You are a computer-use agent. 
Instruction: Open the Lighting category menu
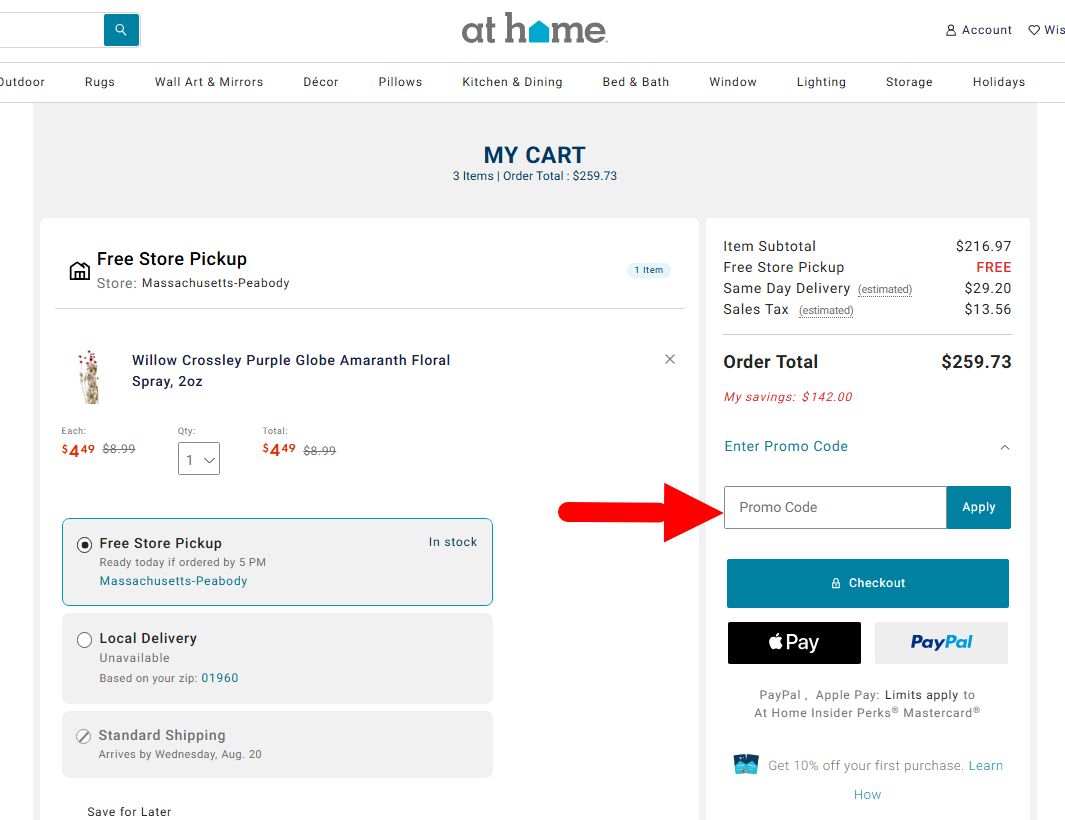click(821, 82)
